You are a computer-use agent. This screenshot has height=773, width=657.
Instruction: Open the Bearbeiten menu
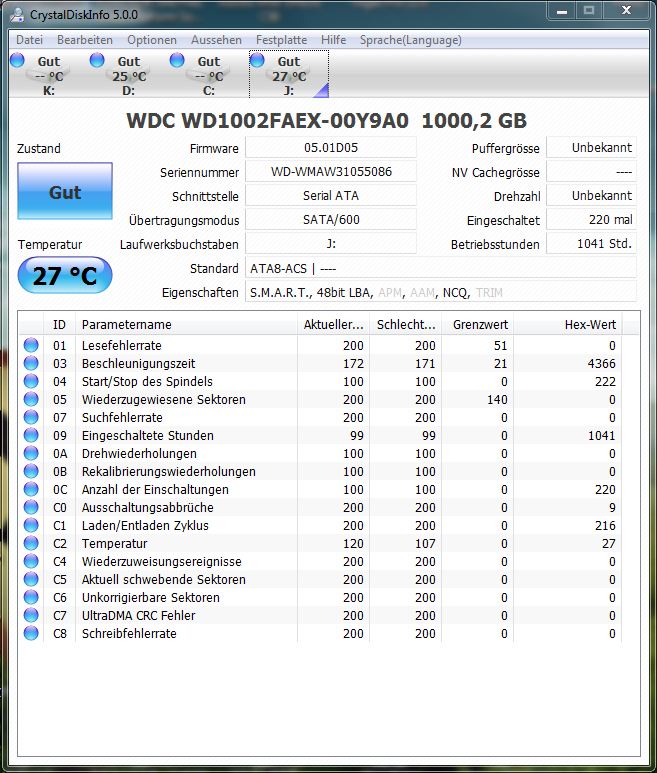[85, 40]
